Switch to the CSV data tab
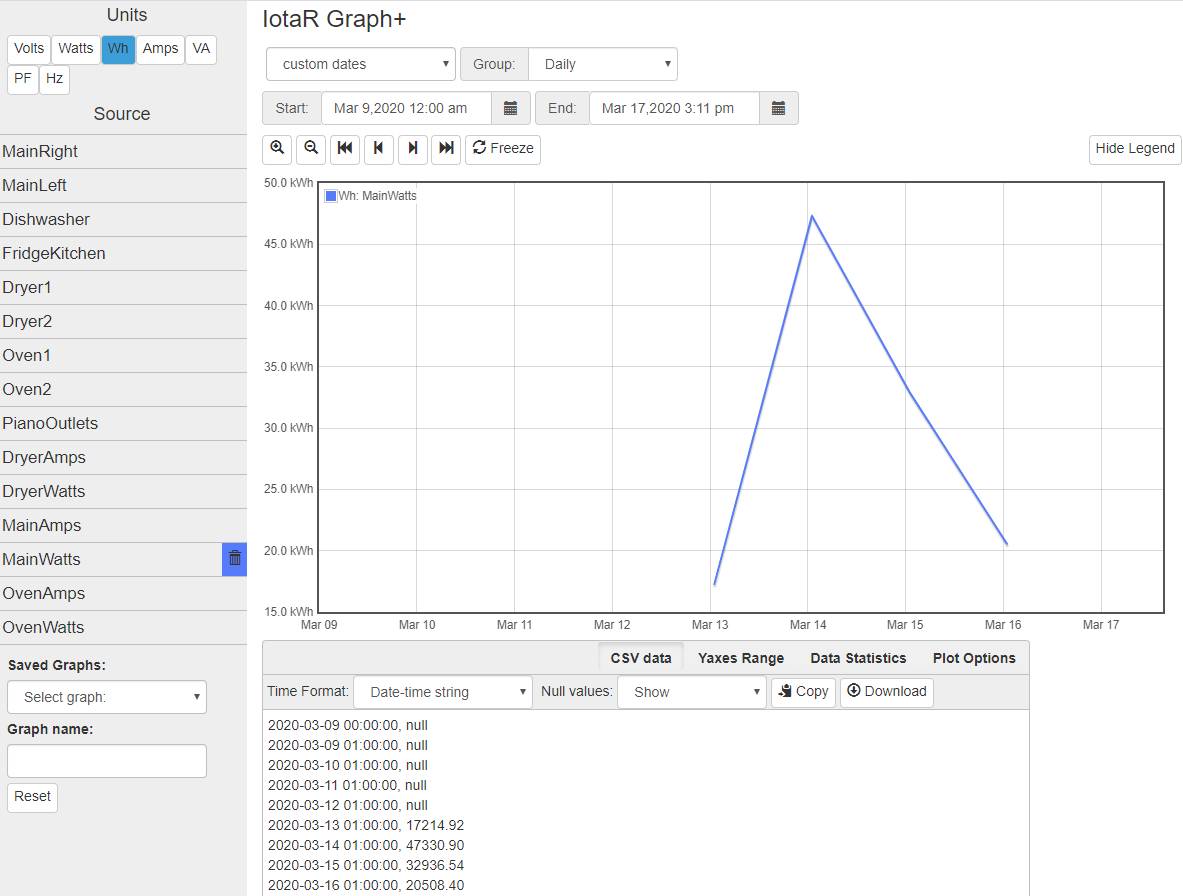1183x896 pixels. [x=641, y=658]
